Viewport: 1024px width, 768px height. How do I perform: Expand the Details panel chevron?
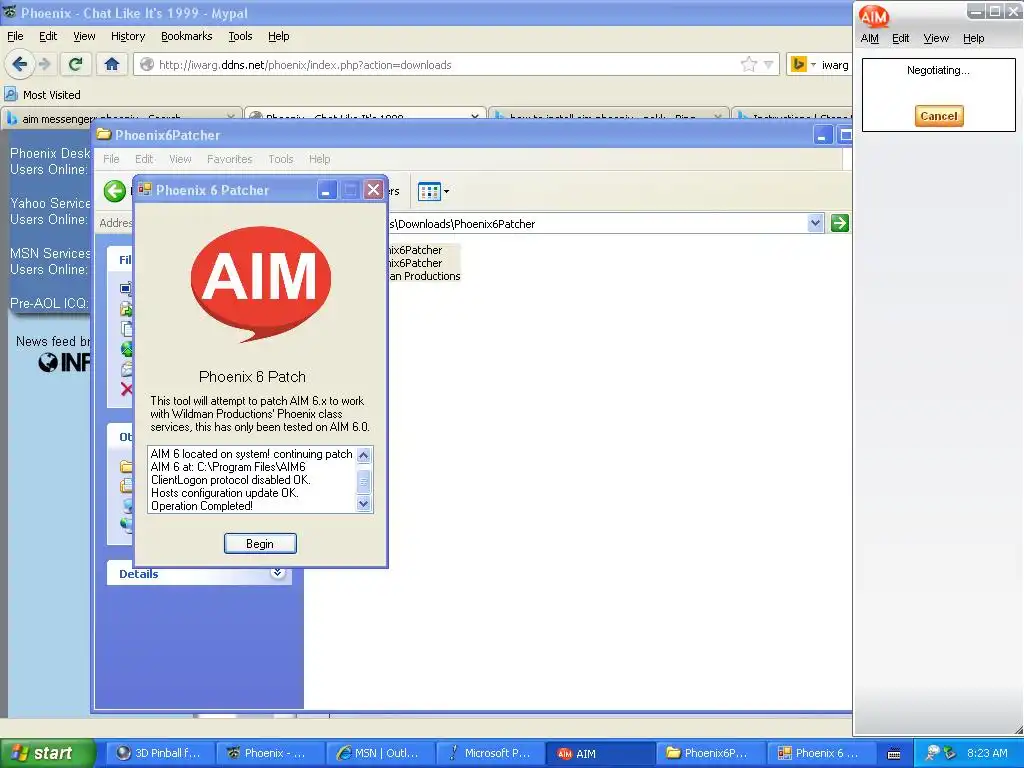pyautogui.click(x=278, y=573)
